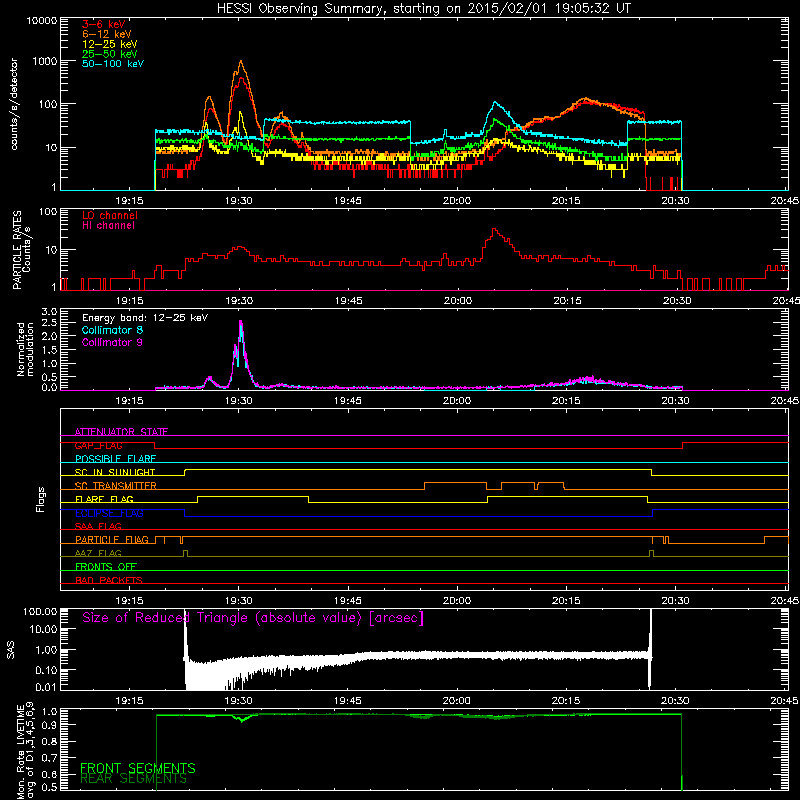Screen dimensions: 800x800
Task: Click the HESSI Observing Summary plot title
Action: tap(423, 9)
